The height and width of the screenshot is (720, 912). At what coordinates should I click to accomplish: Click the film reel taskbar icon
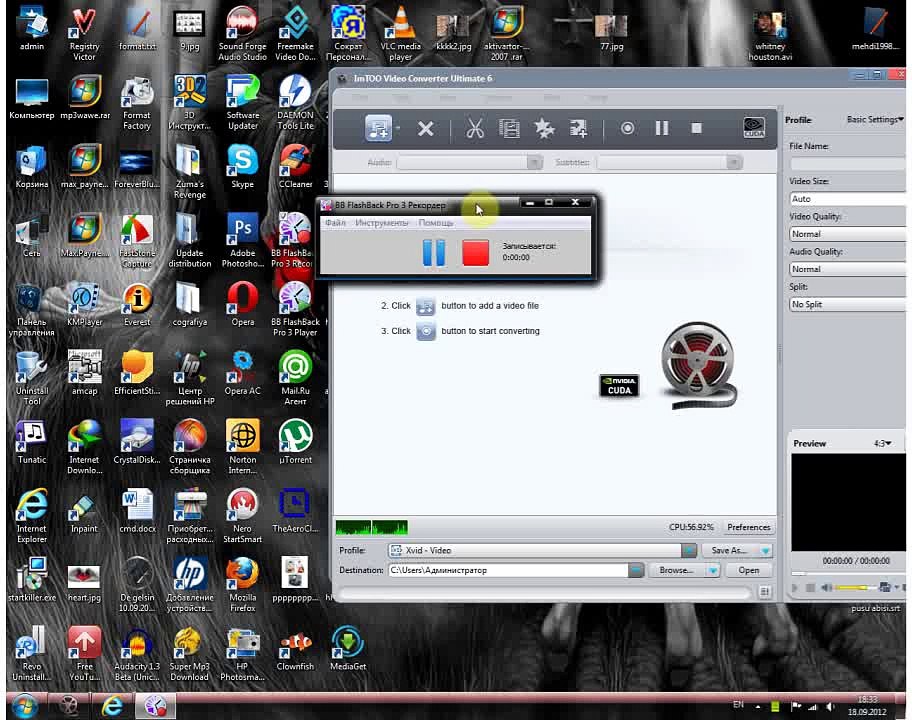(69, 706)
